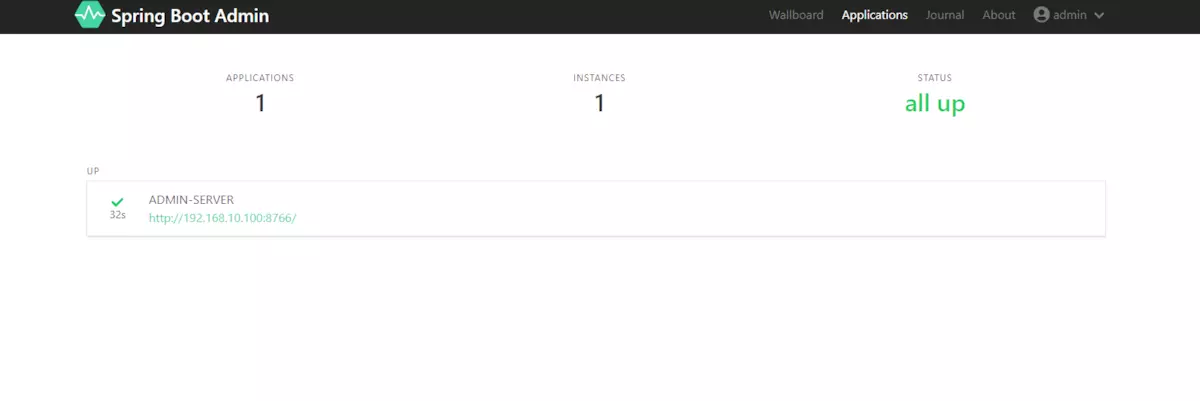The height and width of the screenshot is (401, 1200).
Task: Open the admin user menu
Action: (x=1069, y=15)
